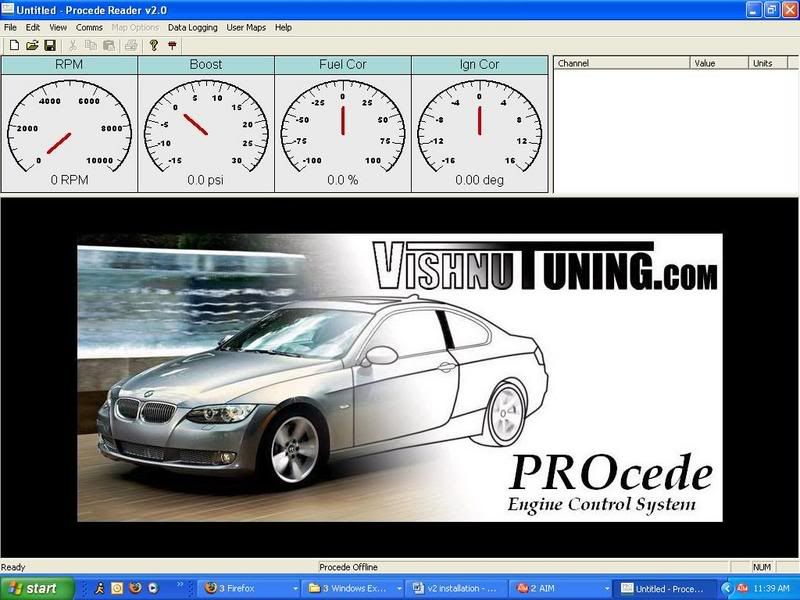Viewport: 800px width, 600px height.
Task: Sort by the Units column header
Action: pyautogui.click(x=768, y=63)
